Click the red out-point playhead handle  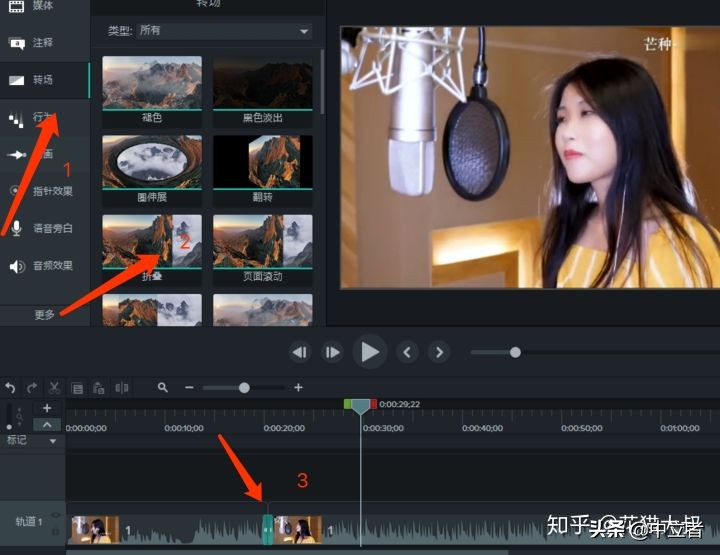[x=374, y=404]
